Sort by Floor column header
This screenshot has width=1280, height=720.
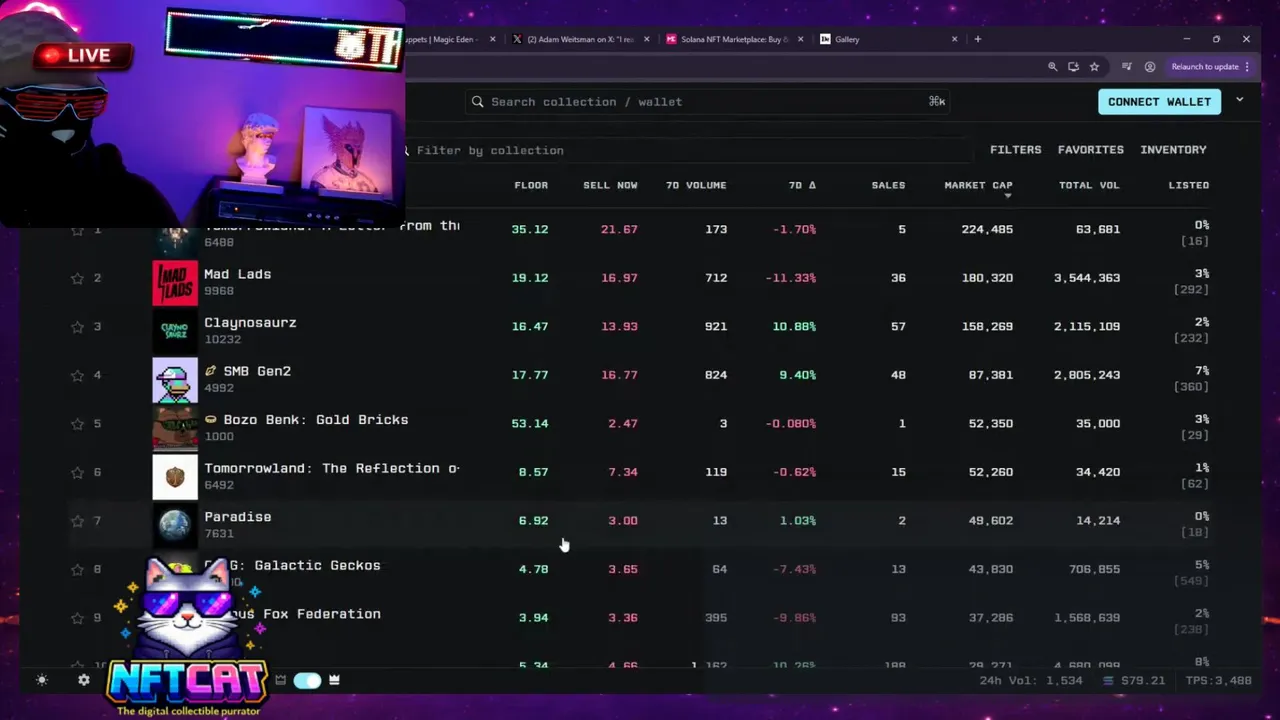point(531,185)
